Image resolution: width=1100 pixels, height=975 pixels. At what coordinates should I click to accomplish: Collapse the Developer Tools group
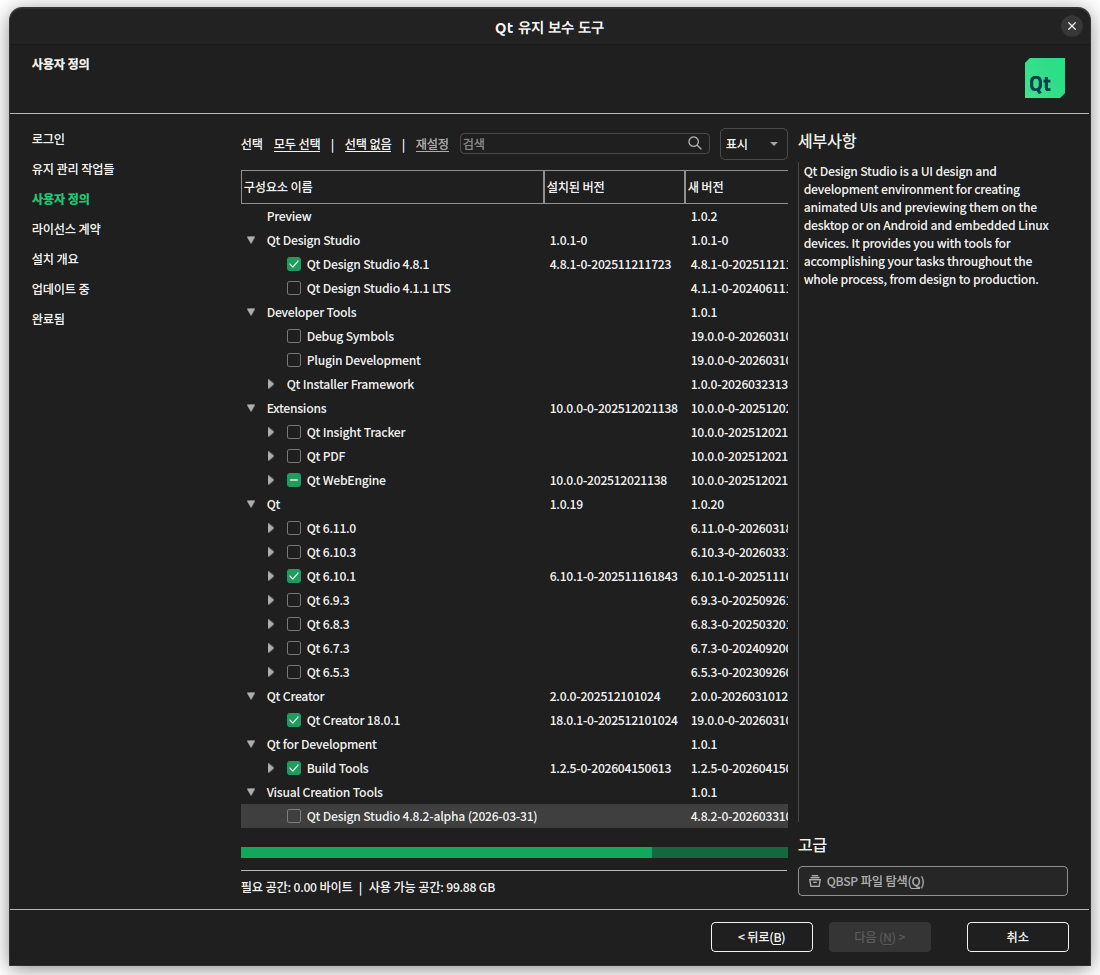tap(251, 312)
